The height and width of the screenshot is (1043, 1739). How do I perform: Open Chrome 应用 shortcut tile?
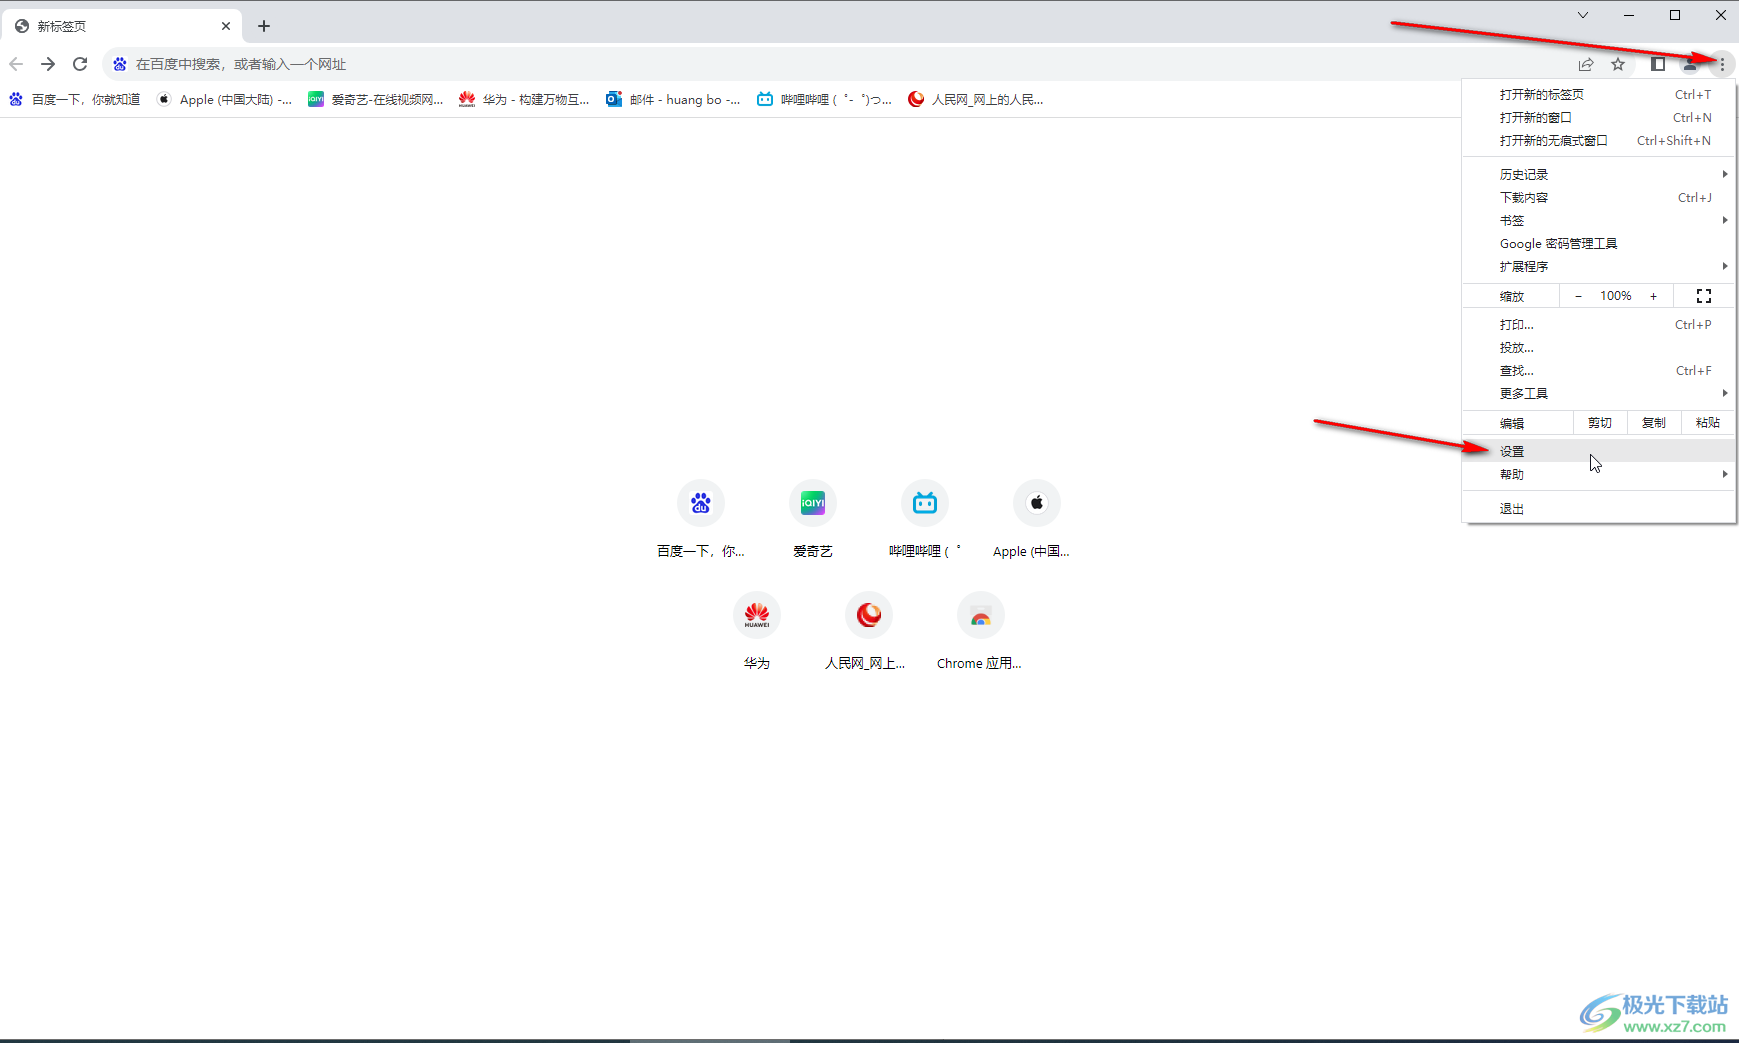coord(981,630)
